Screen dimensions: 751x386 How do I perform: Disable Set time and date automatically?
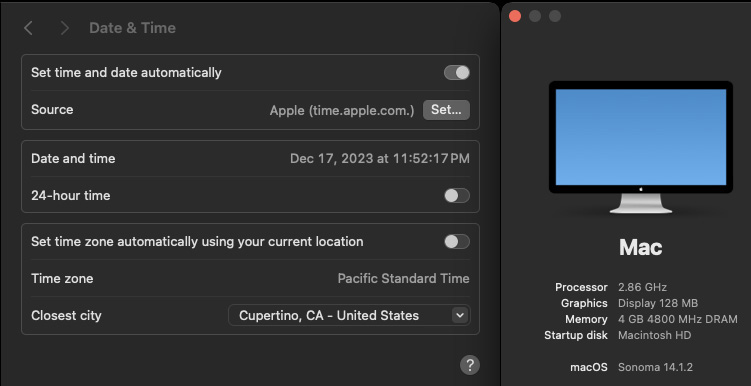[456, 73]
